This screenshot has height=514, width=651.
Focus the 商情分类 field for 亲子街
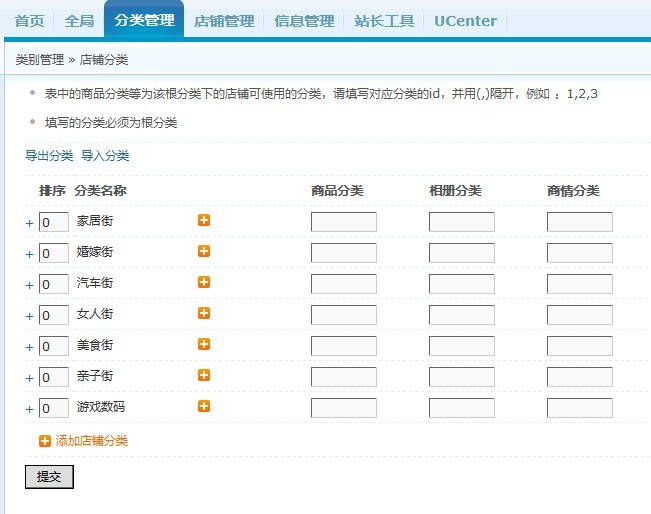tap(580, 377)
